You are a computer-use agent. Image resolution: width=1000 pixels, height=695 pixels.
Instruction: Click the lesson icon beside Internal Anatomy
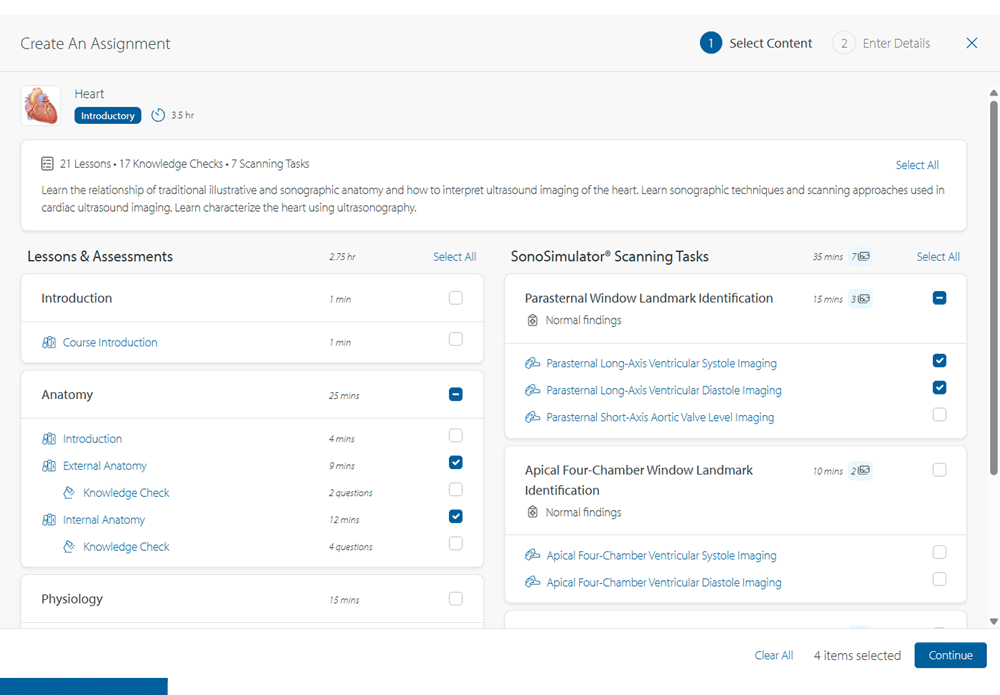[x=49, y=520]
